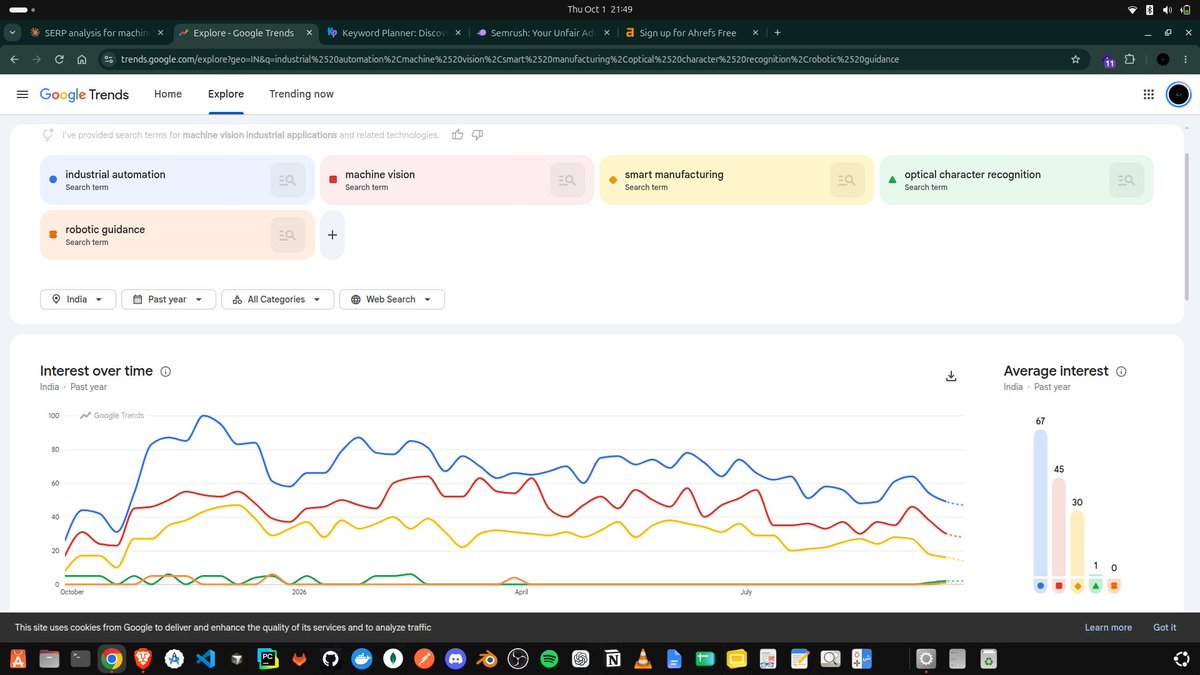Open the purple extension with badge 11

(1110, 60)
